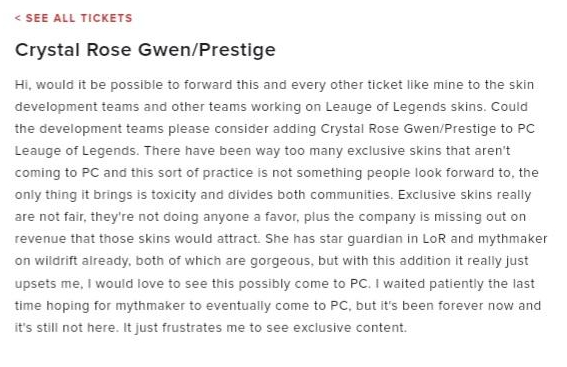Click the word 'gorgeous' in the ticket body
The image size is (567, 367).
point(281,261)
